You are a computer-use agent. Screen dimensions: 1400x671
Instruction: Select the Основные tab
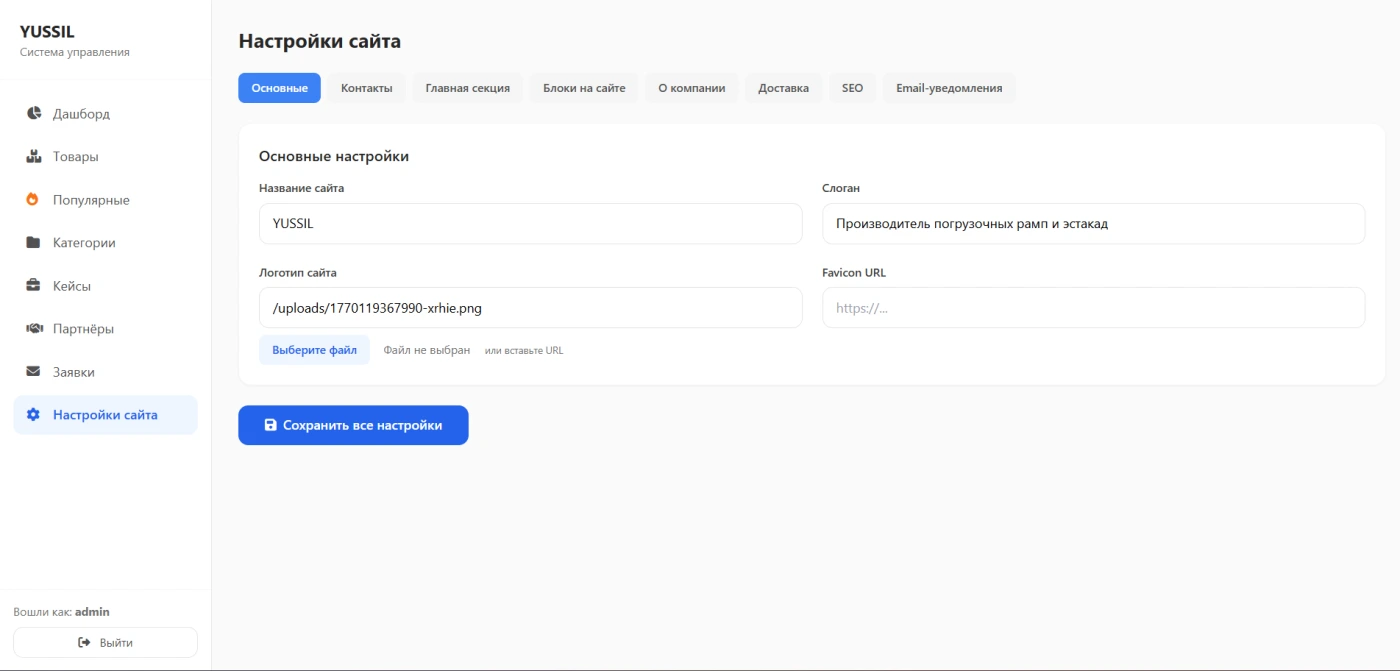[279, 88]
